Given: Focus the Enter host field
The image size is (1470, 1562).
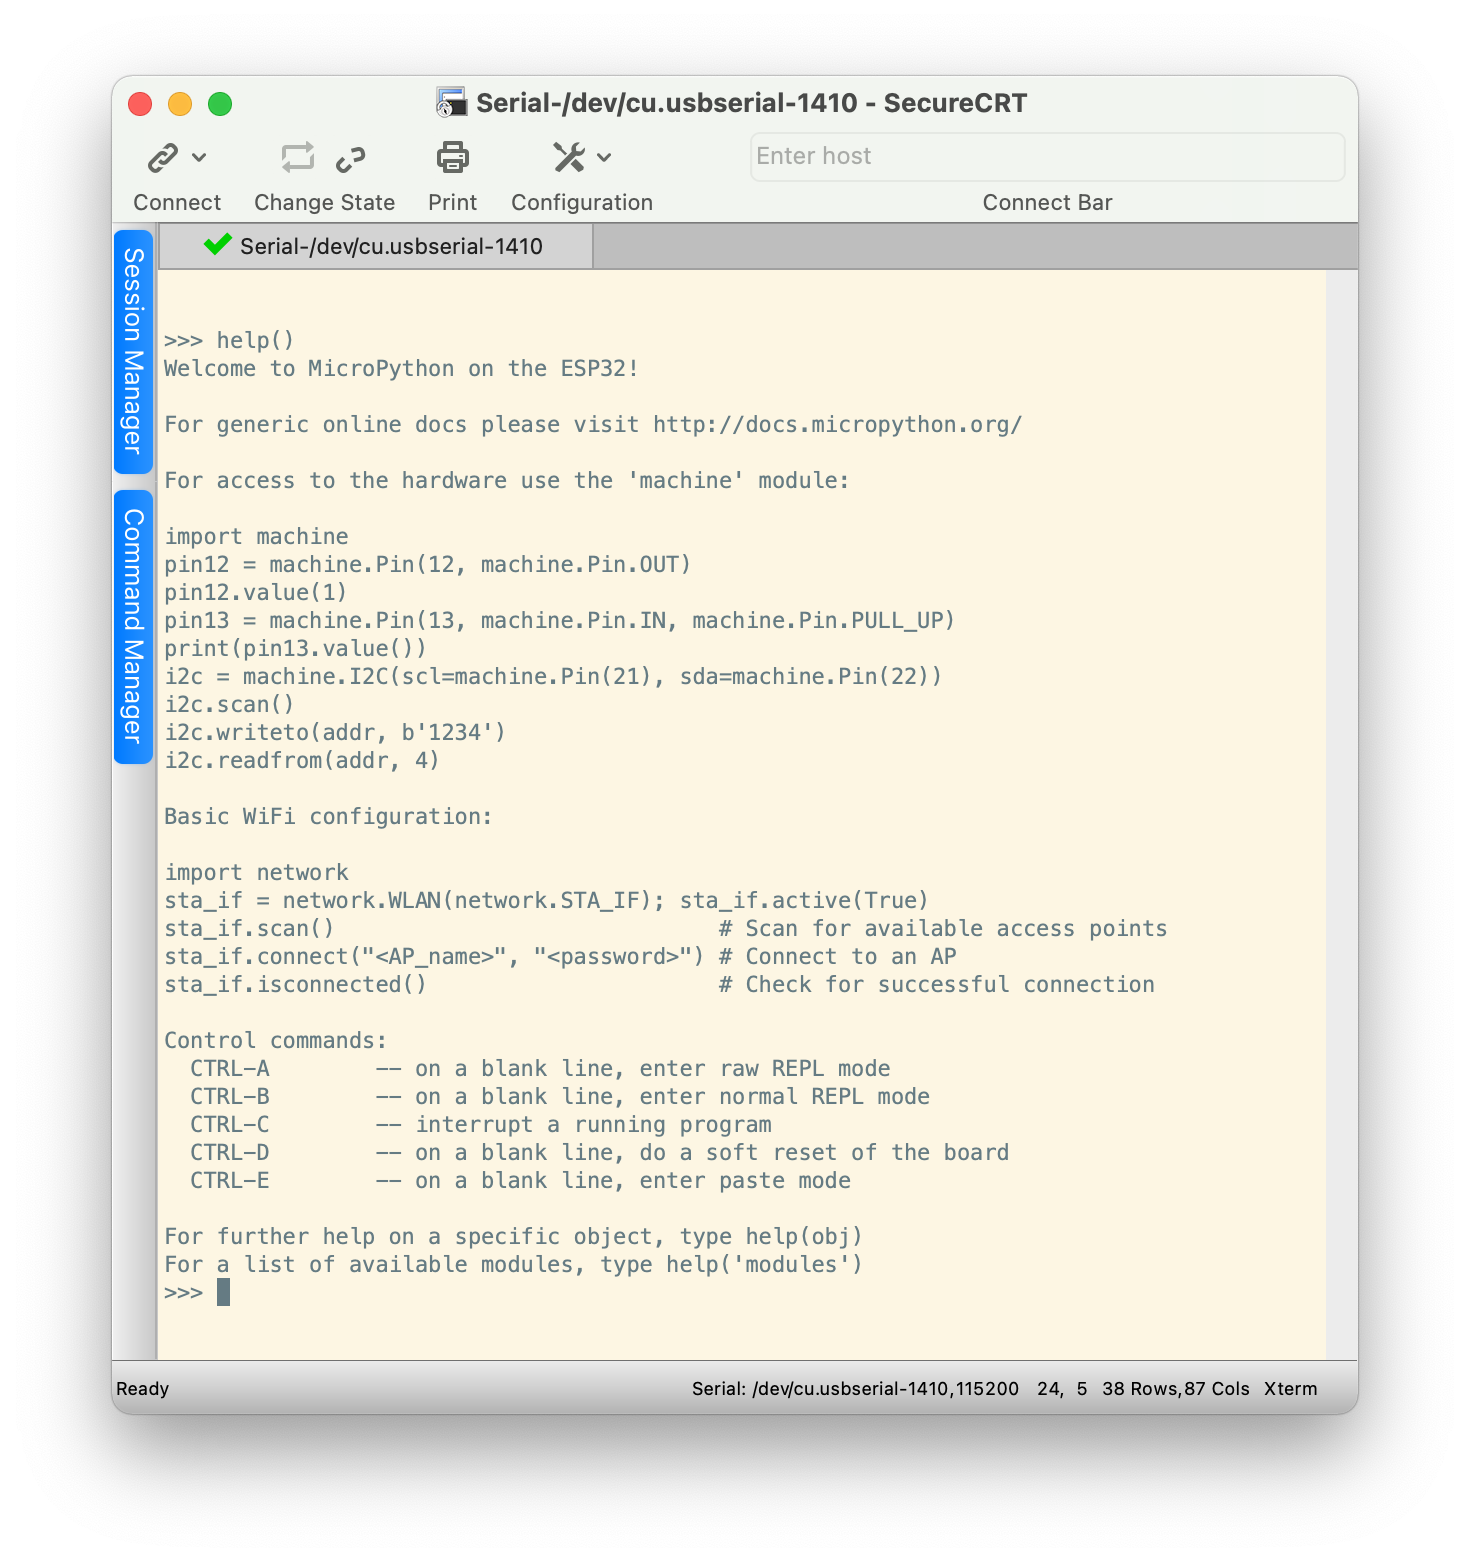Looking at the screenshot, I should click(1046, 157).
